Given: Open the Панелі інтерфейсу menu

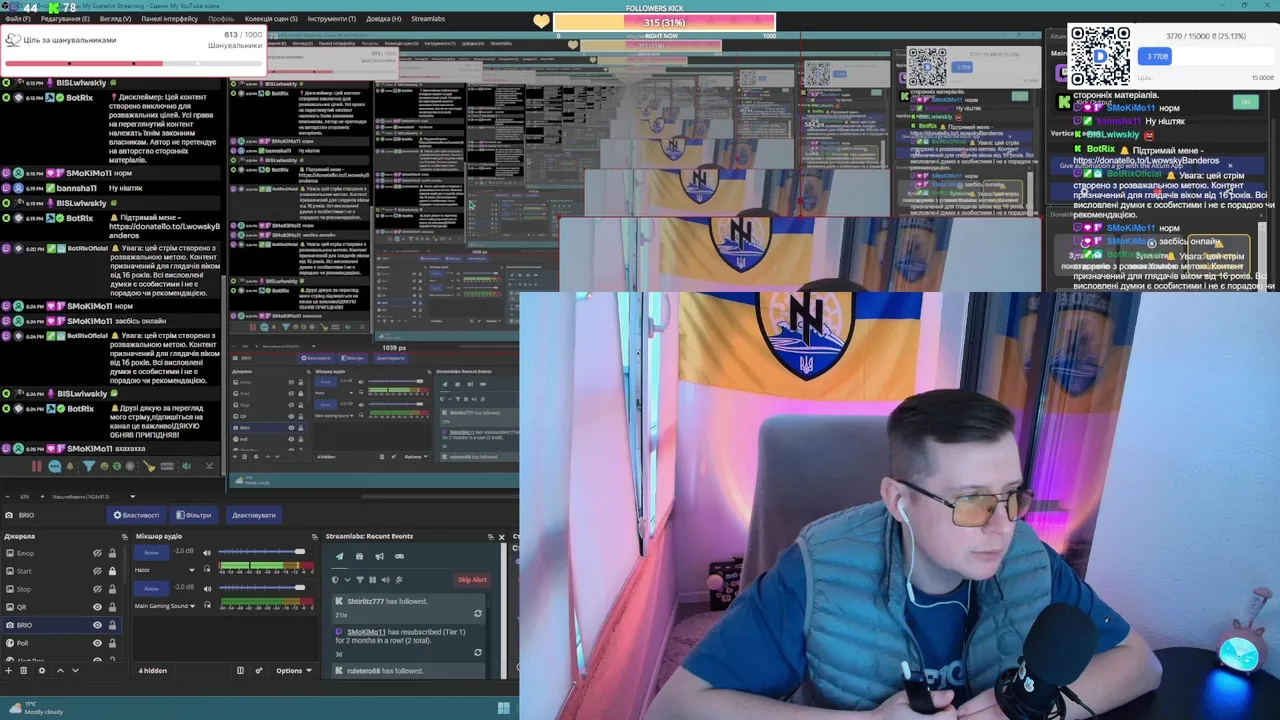Looking at the screenshot, I should [169, 19].
